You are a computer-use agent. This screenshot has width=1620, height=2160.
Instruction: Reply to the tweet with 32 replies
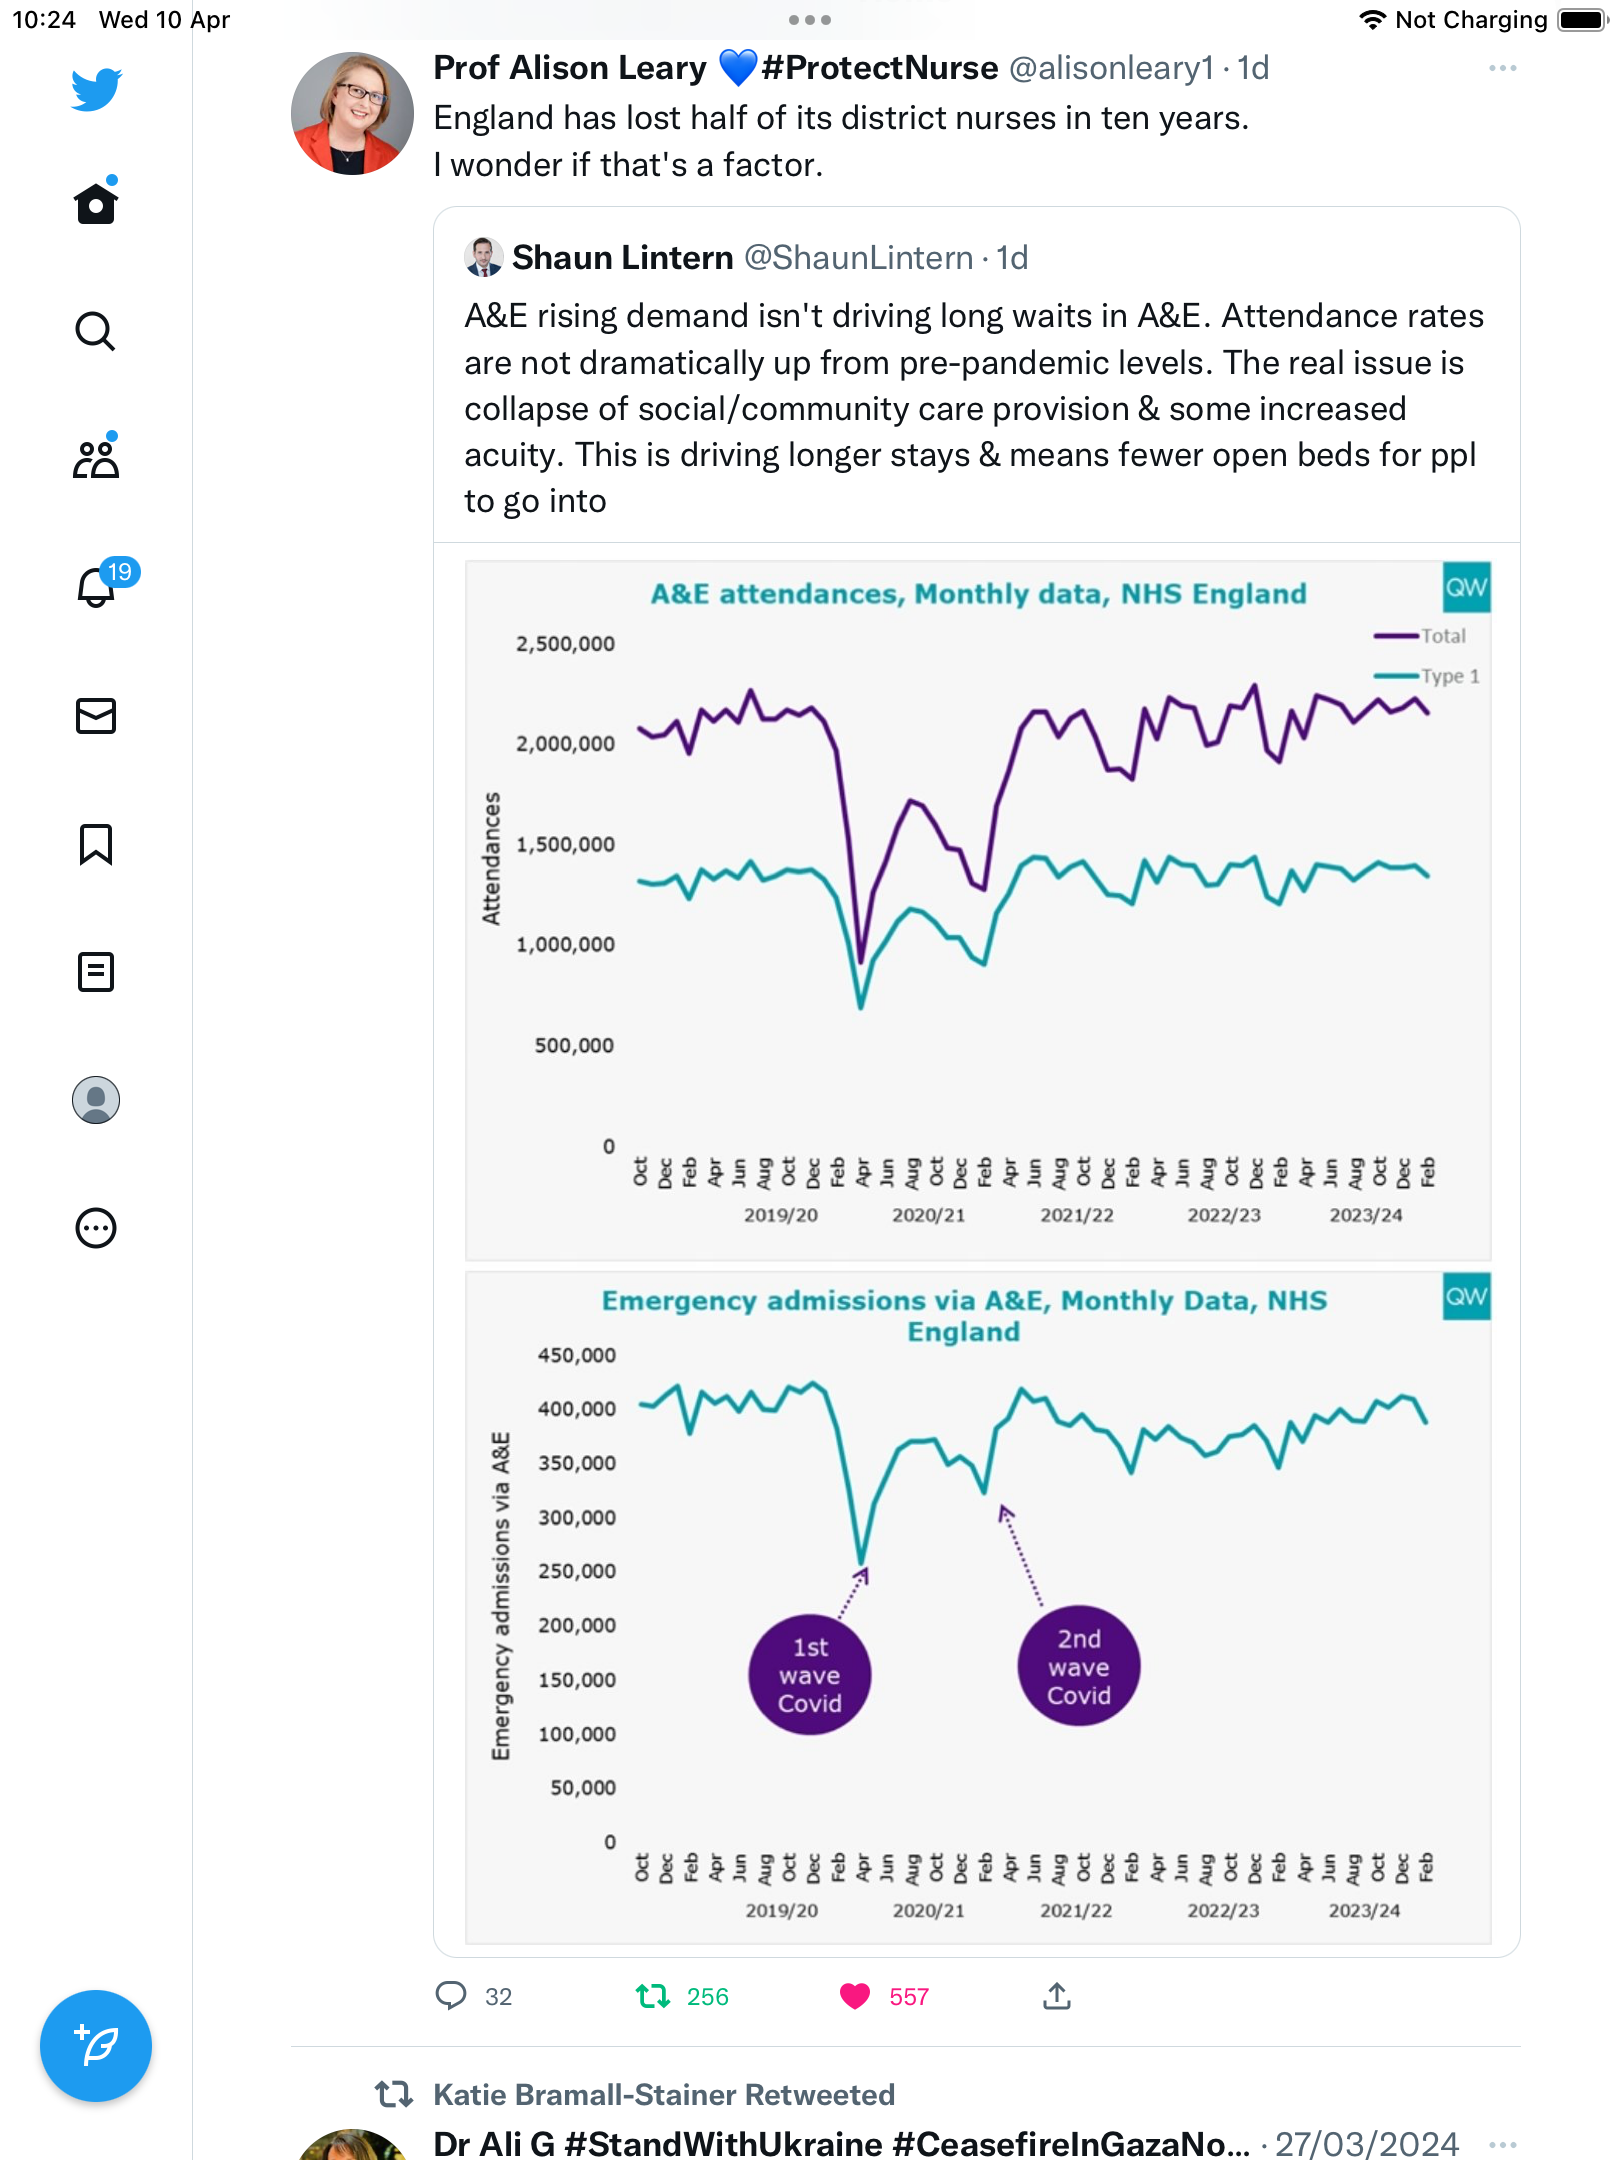(452, 1996)
